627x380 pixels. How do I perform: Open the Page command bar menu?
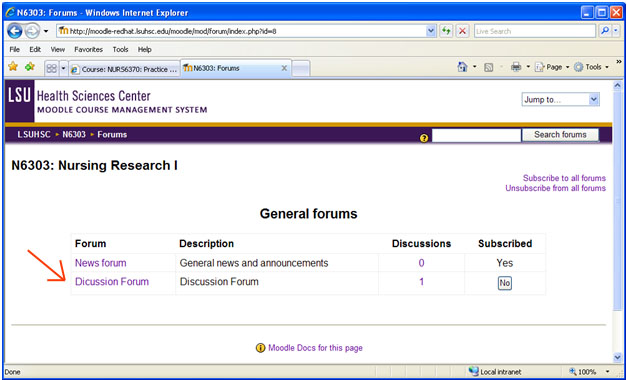tap(552, 67)
